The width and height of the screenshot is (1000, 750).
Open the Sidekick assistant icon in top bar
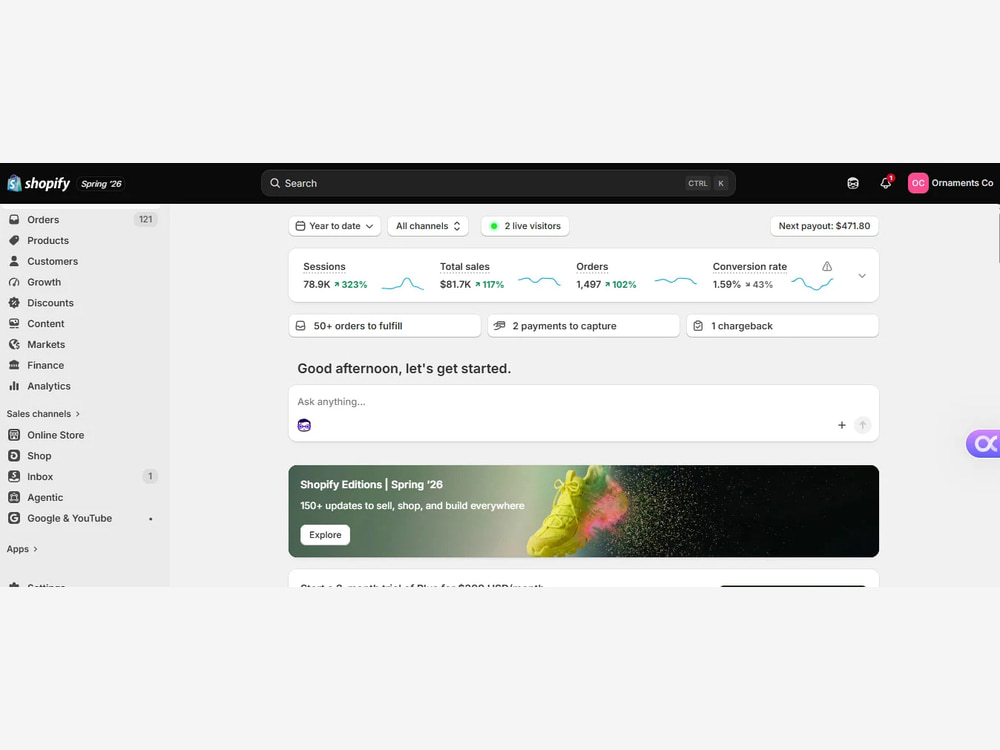(x=853, y=184)
